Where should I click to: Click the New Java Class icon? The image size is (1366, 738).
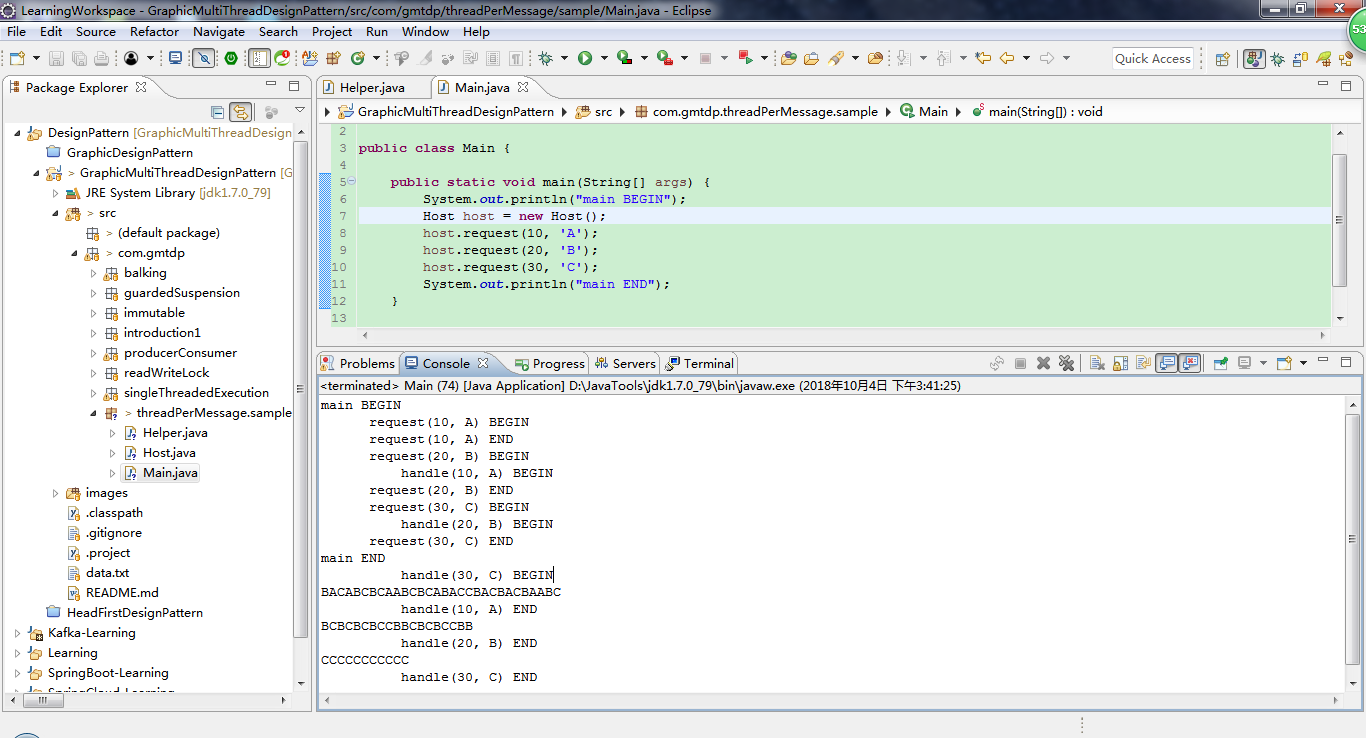(x=357, y=59)
